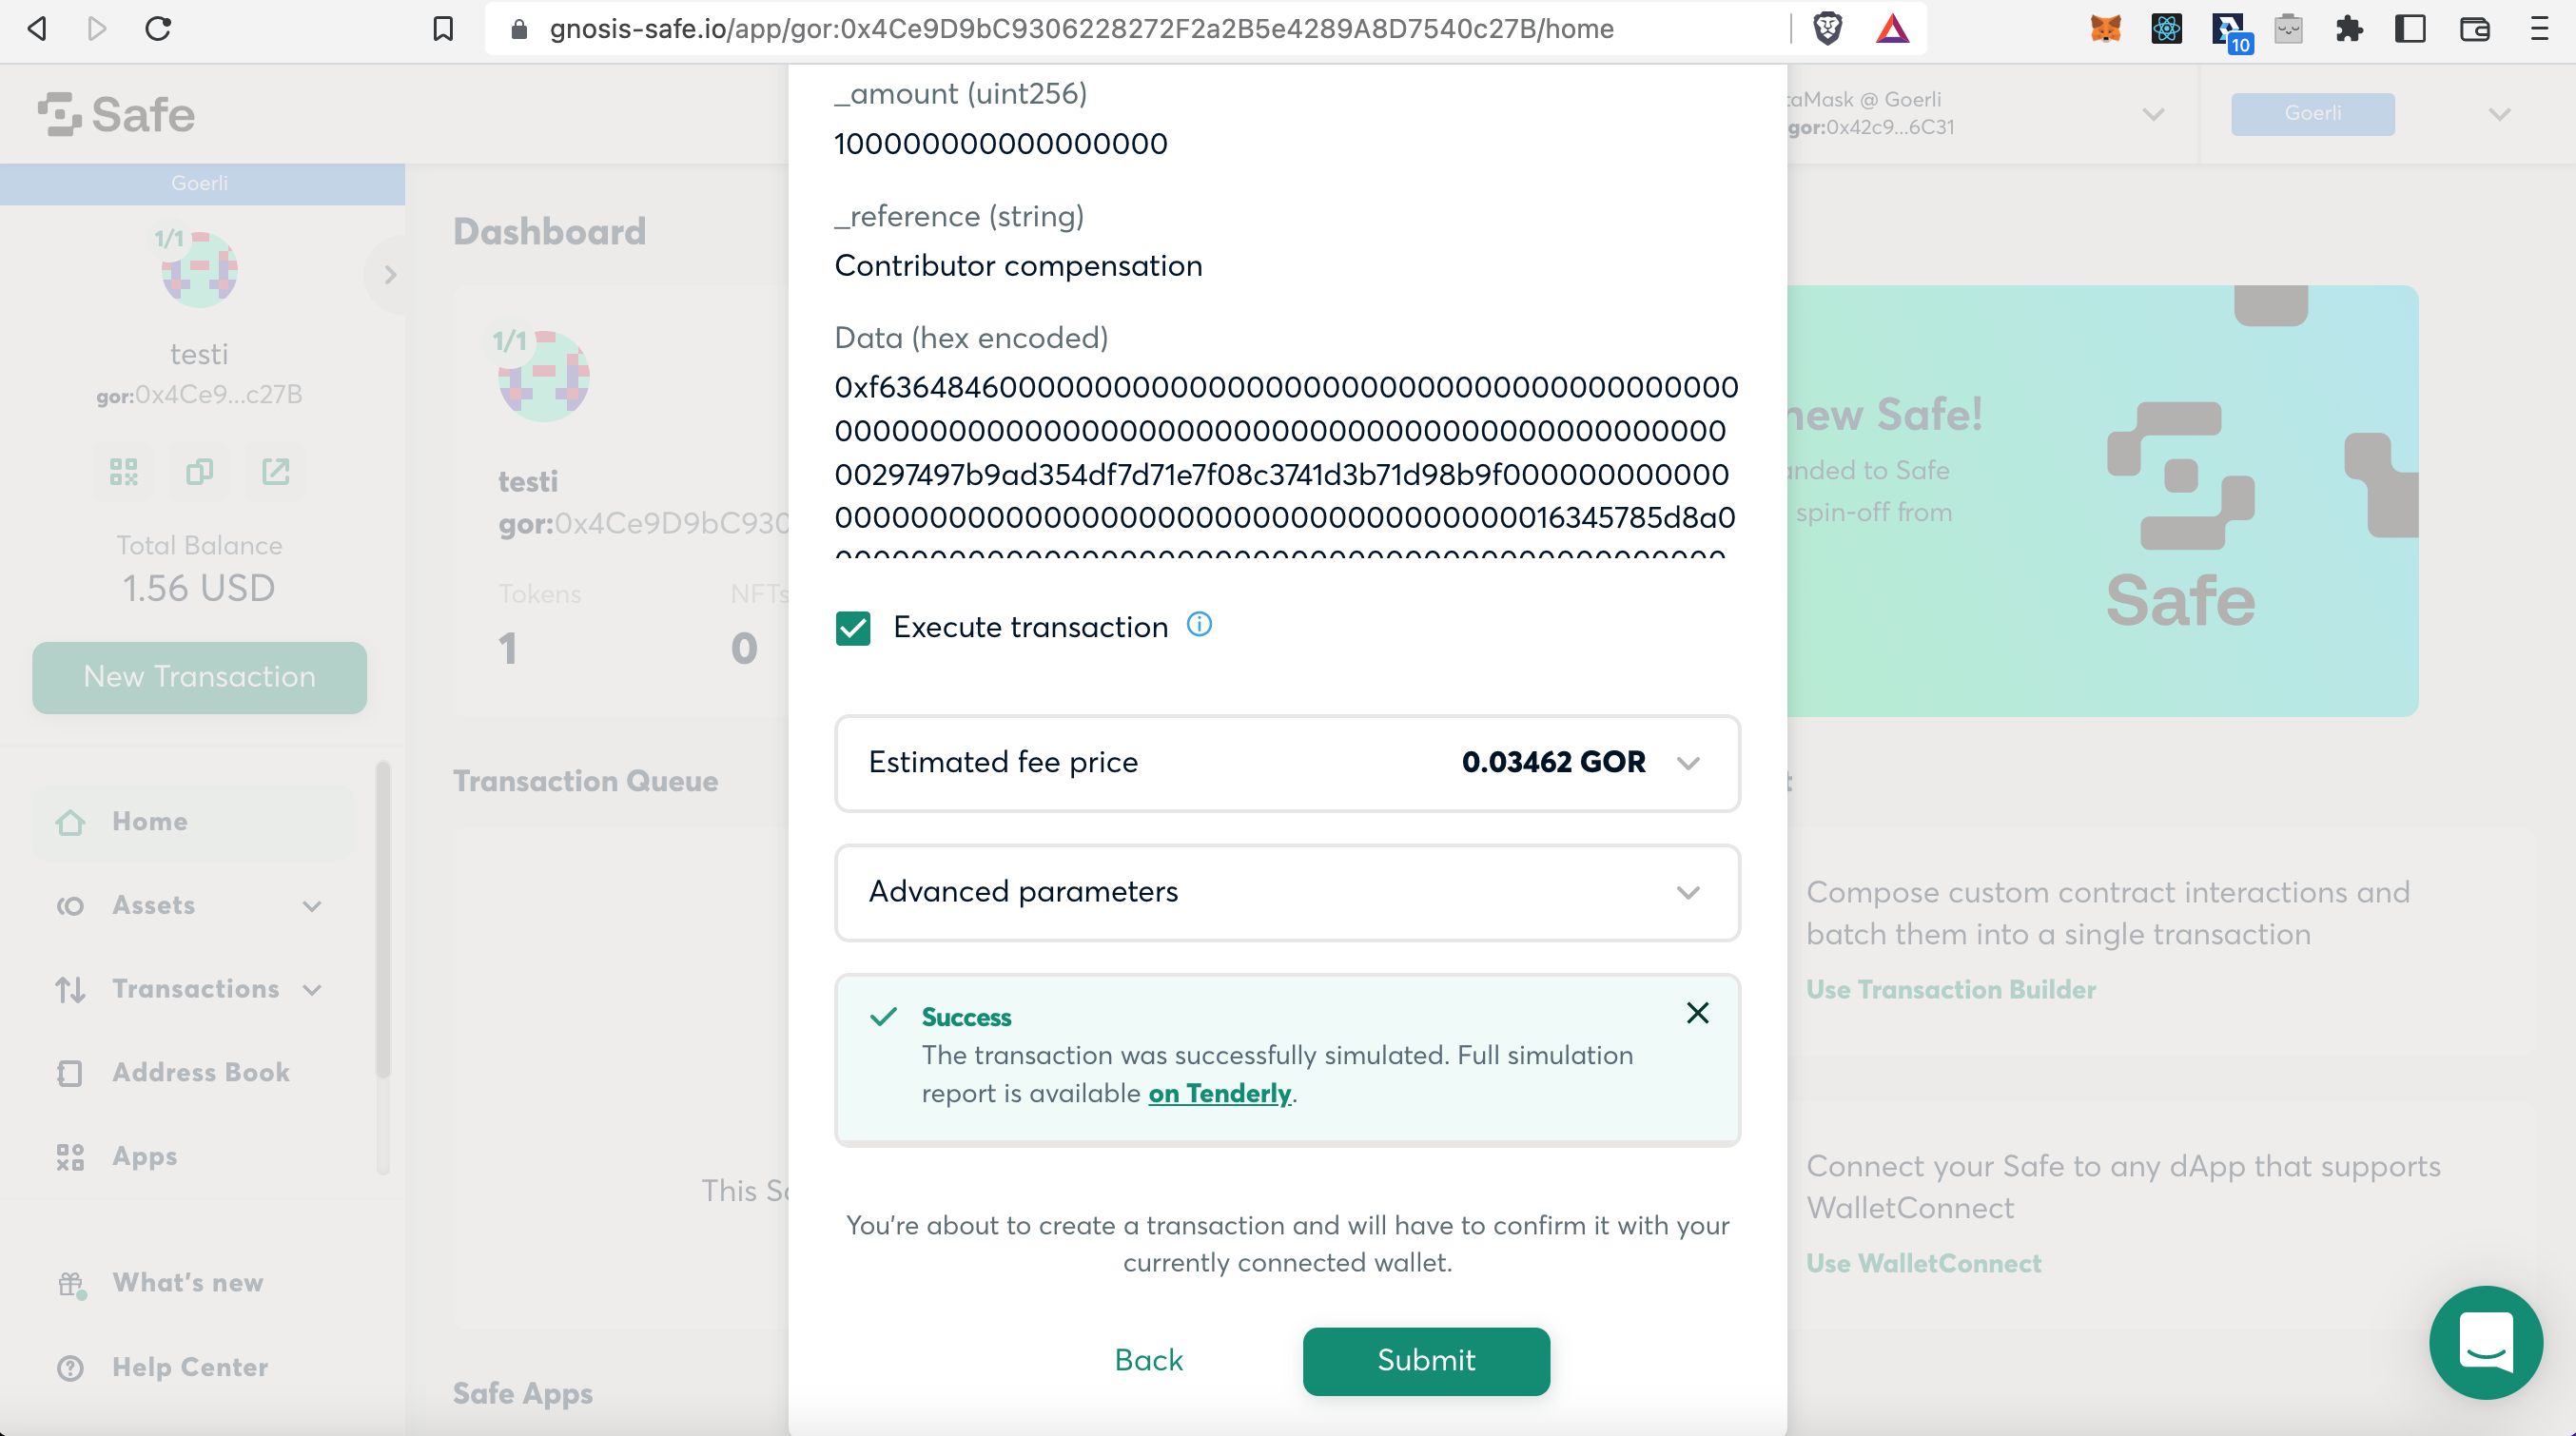Submit the transaction
This screenshot has height=1436, width=2576.
tap(1426, 1361)
